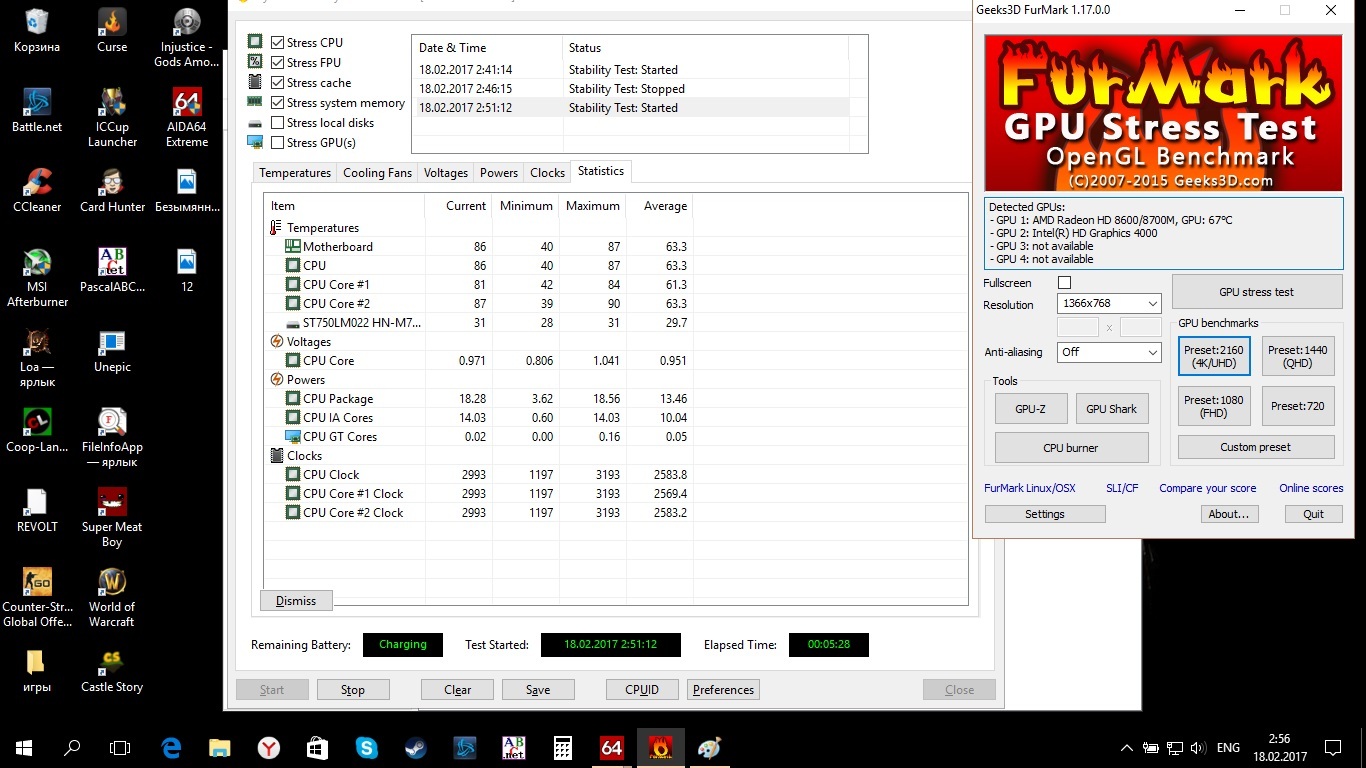The image size is (1366, 768).
Task: Switch to Powers tab
Action: coord(499,173)
